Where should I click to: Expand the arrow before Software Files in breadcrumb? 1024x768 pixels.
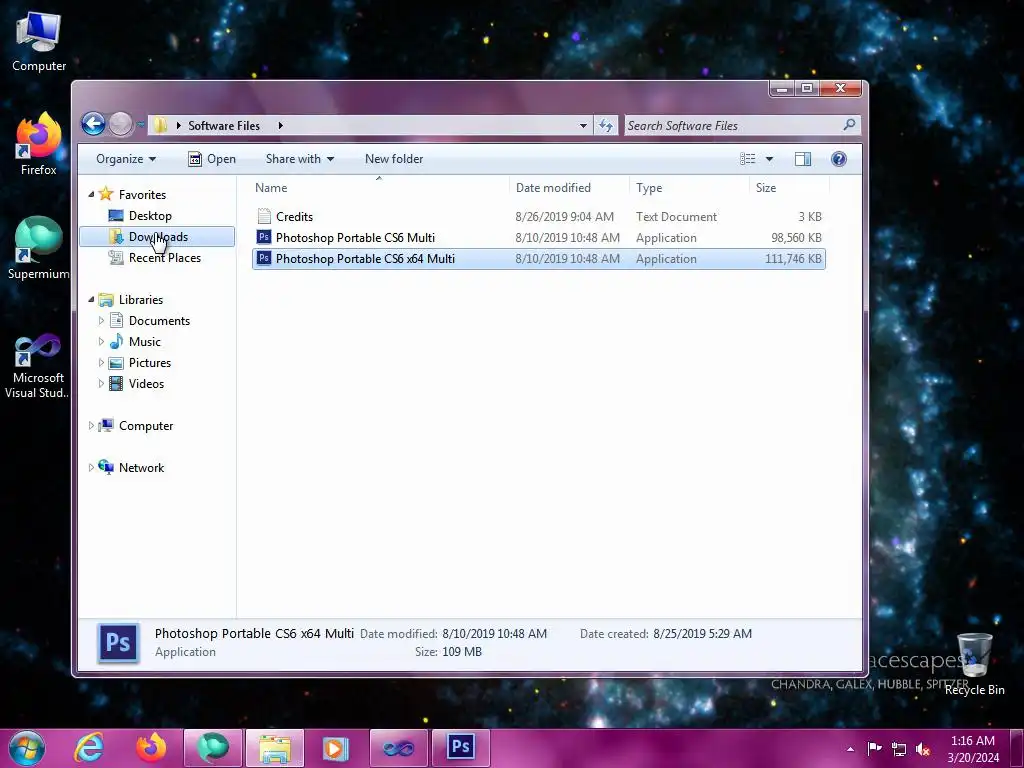coord(178,125)
